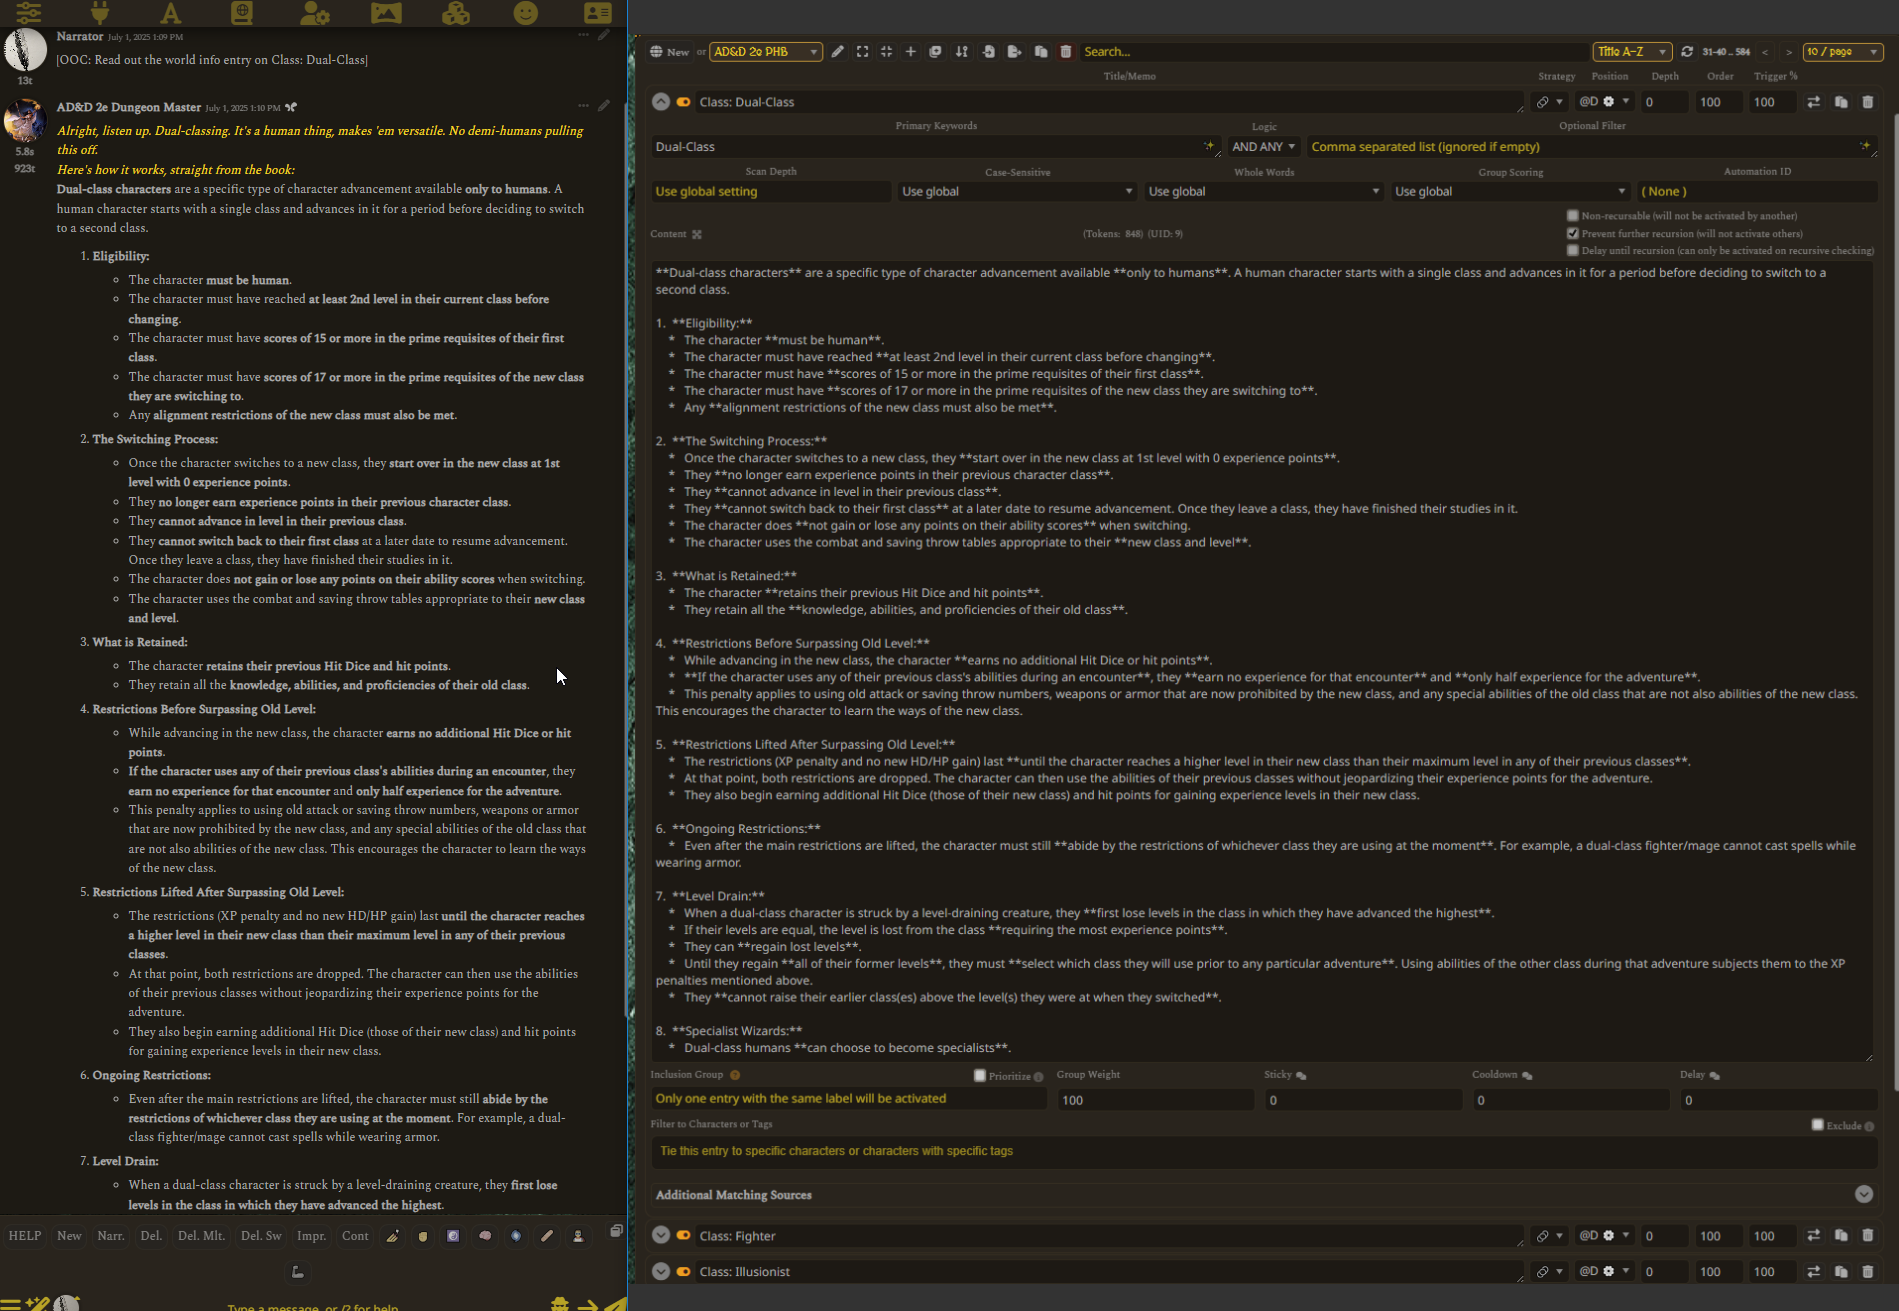Import world info file icon
This screenshot has width=1899, height=1311.
tap(988, 52)
